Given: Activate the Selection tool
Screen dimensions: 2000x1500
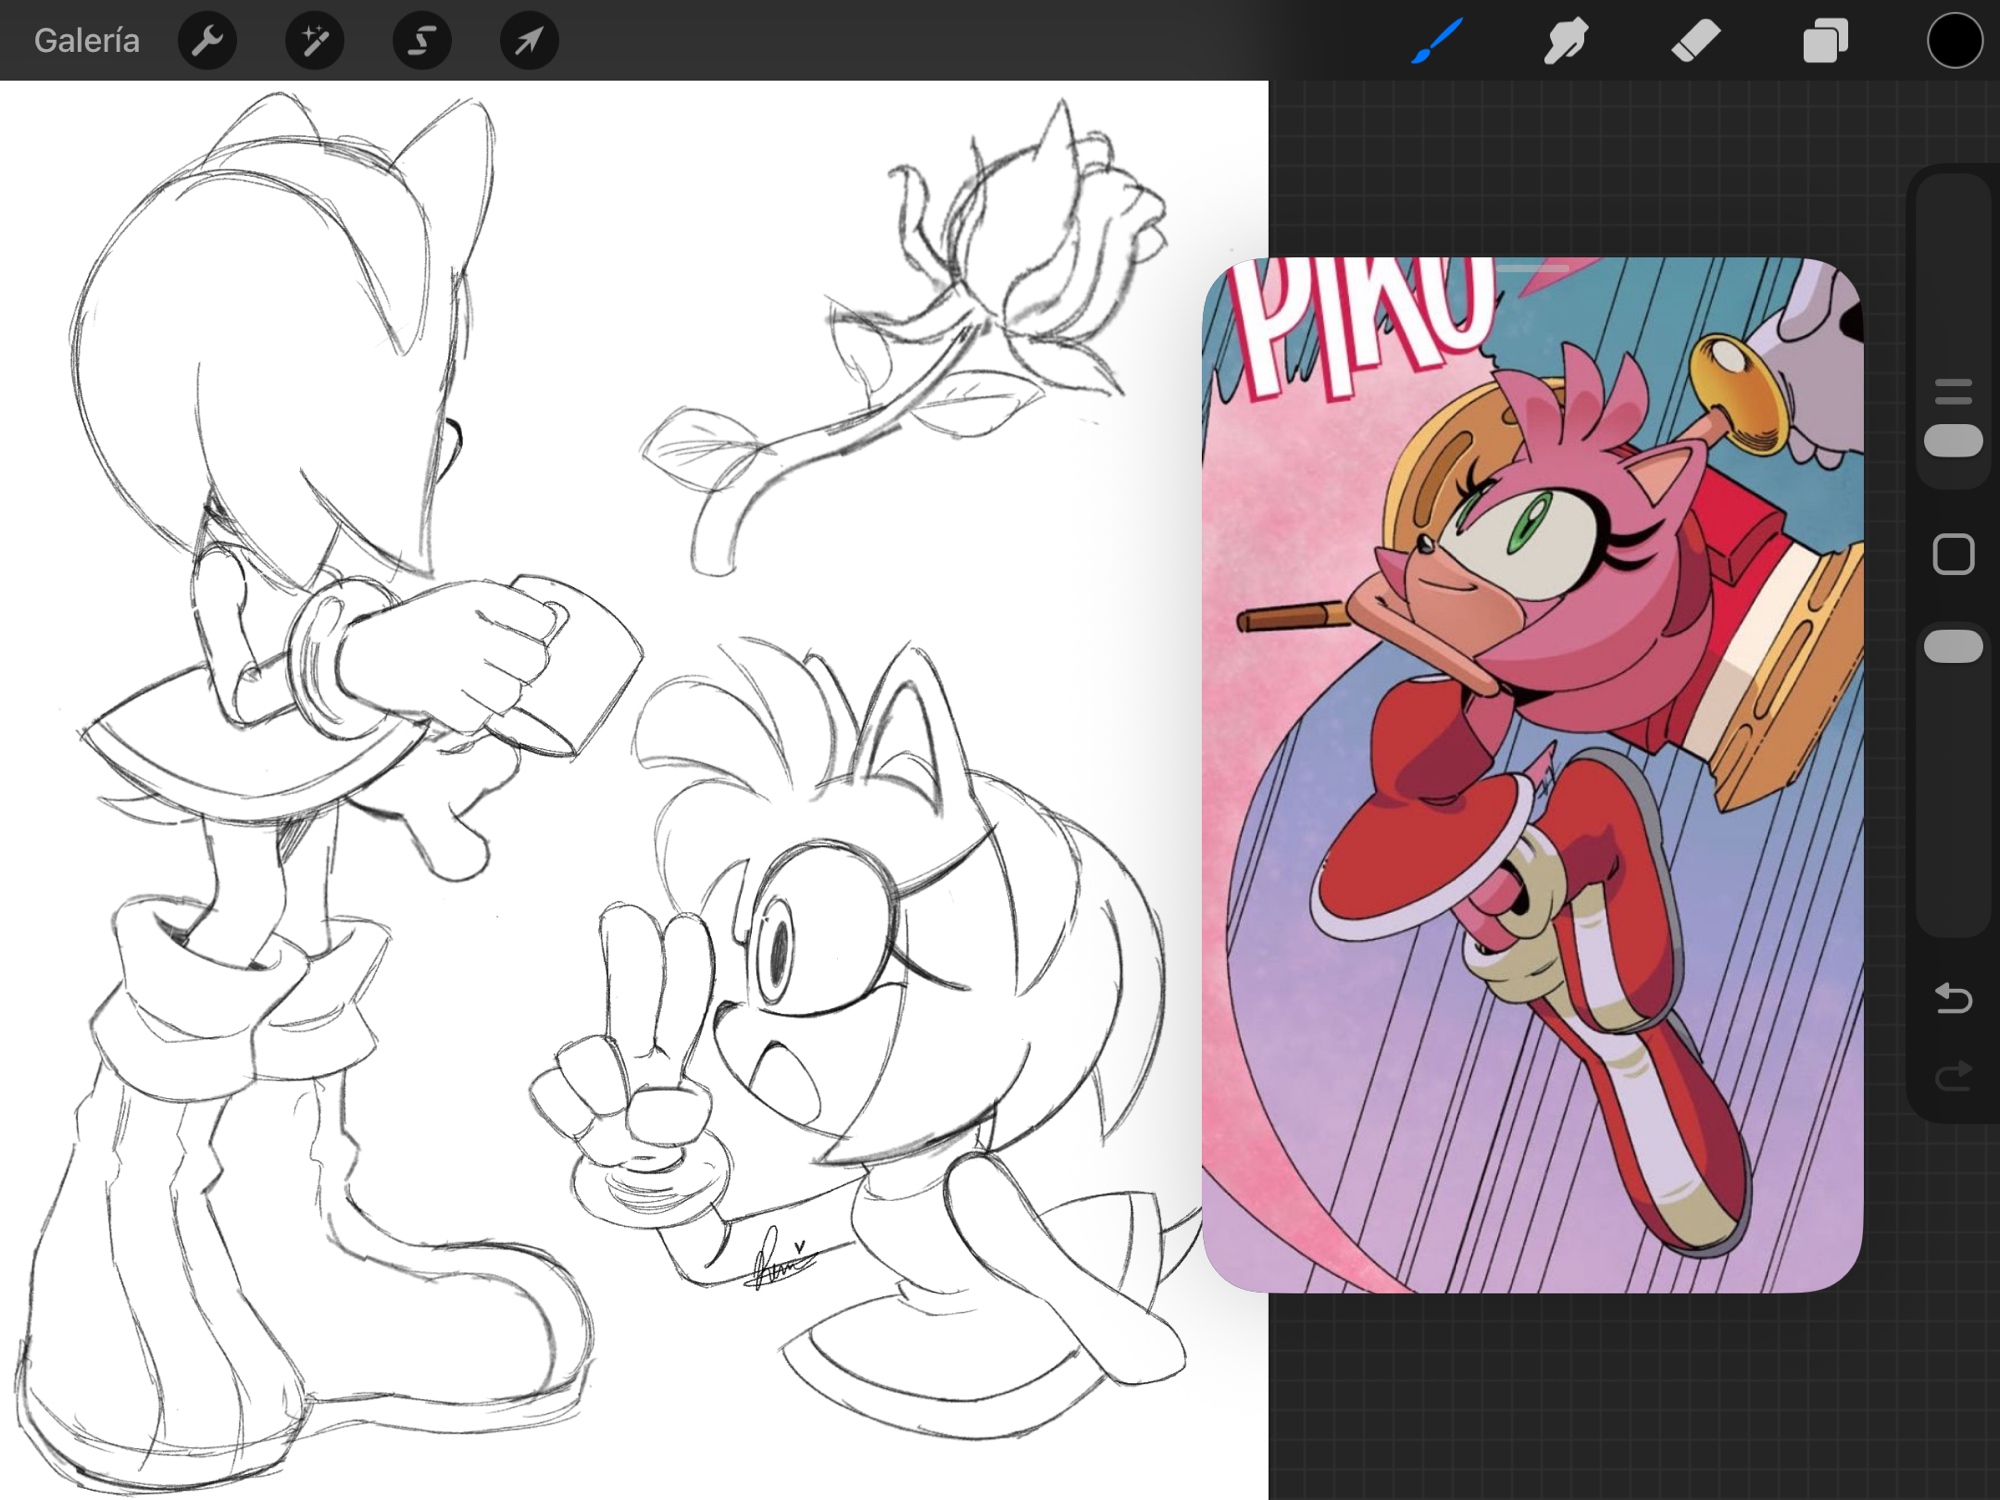Looking at the screenshot, I should point(422,41).
